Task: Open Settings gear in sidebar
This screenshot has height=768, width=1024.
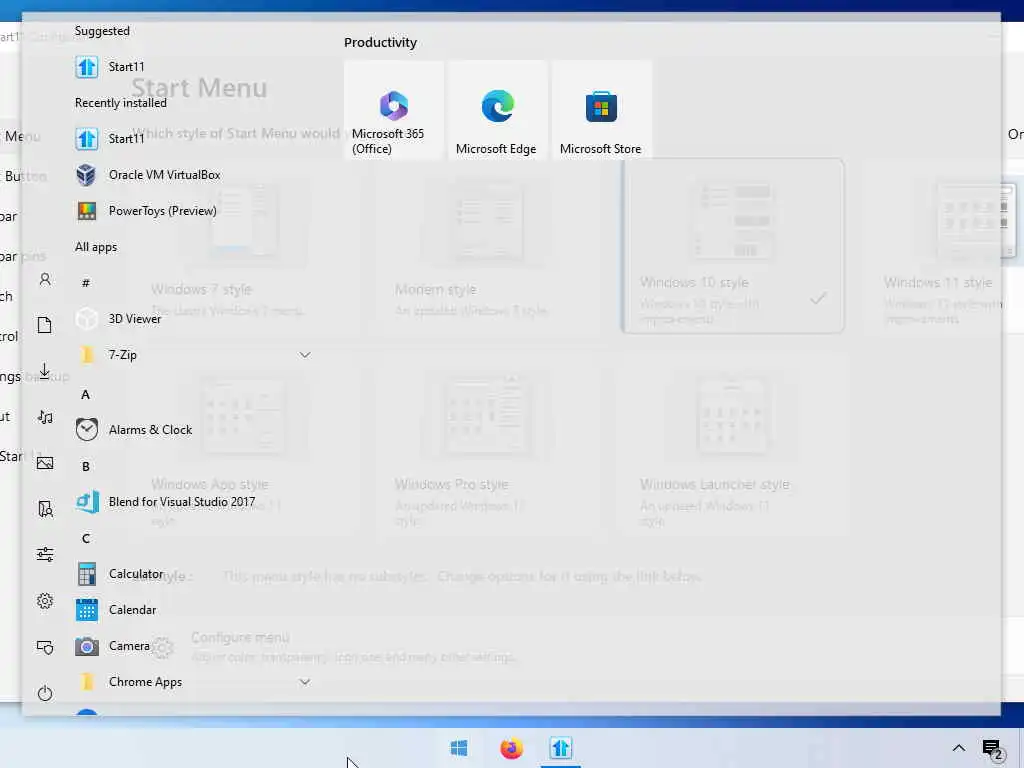Action: (x=45, y=601)
